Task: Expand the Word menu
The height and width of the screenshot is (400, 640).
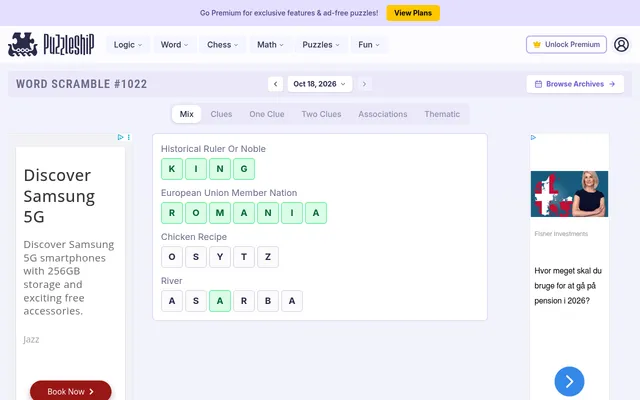Action: coord(174,44)
